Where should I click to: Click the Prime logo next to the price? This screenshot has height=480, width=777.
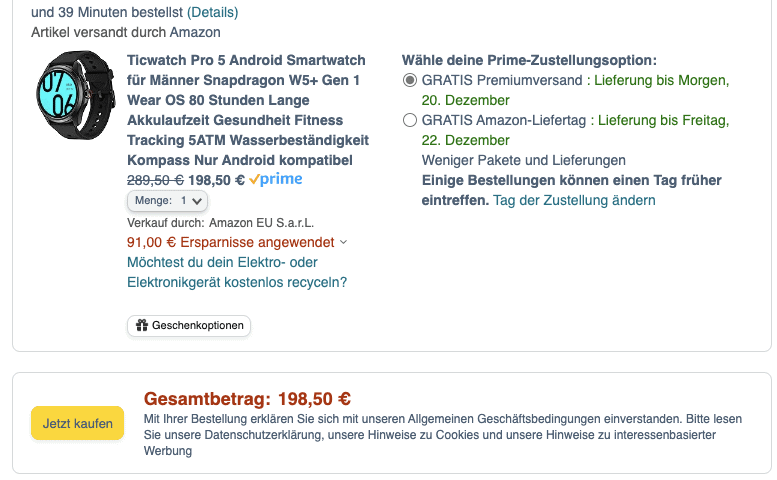click(x=276, y=180)
